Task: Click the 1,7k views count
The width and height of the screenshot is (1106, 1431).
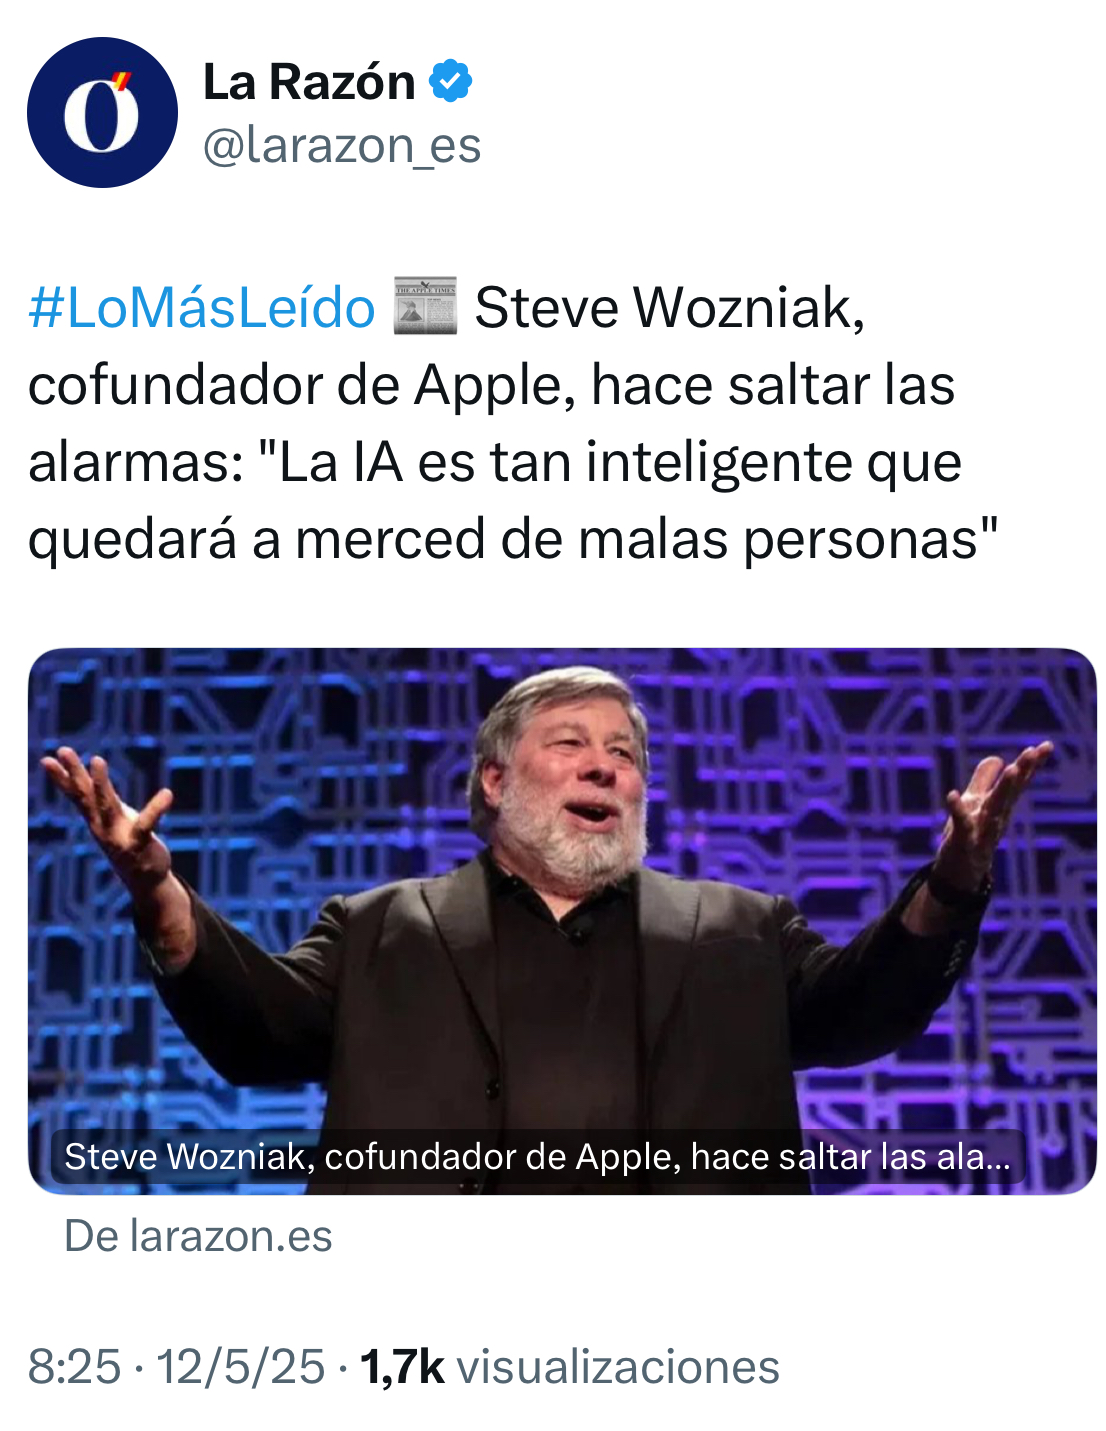Action: [402, 1367]
